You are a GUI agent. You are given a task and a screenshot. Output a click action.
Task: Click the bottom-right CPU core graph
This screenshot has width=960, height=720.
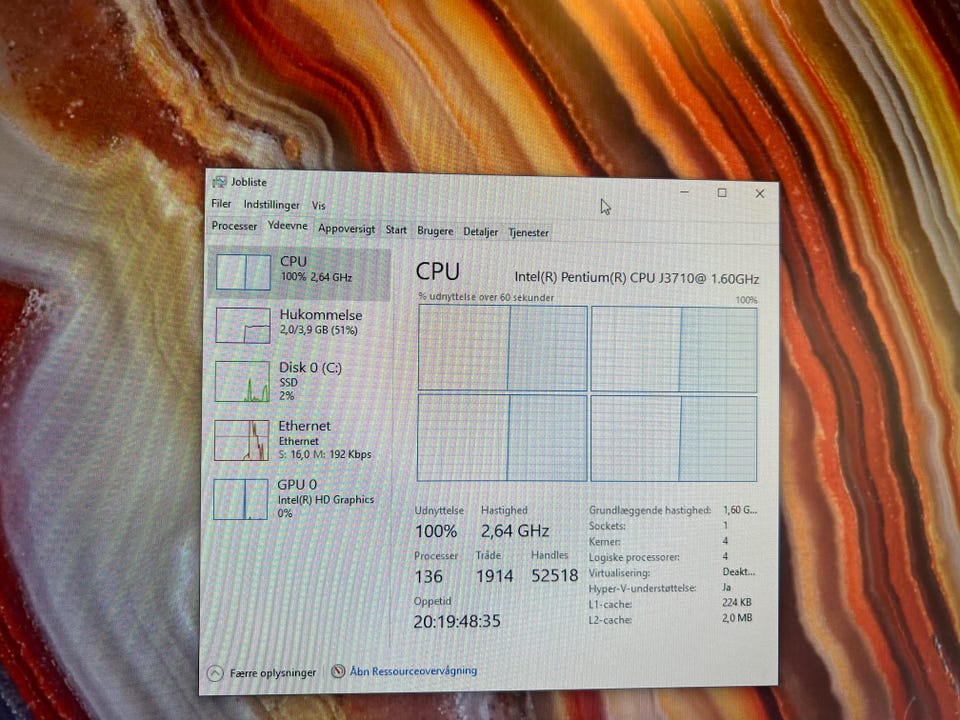(673, 438)
